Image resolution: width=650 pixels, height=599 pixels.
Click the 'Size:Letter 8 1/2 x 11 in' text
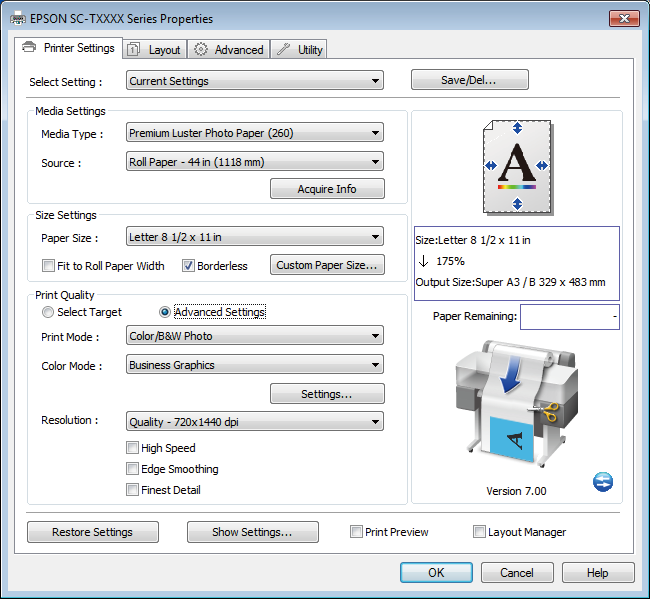click(473, 240)
